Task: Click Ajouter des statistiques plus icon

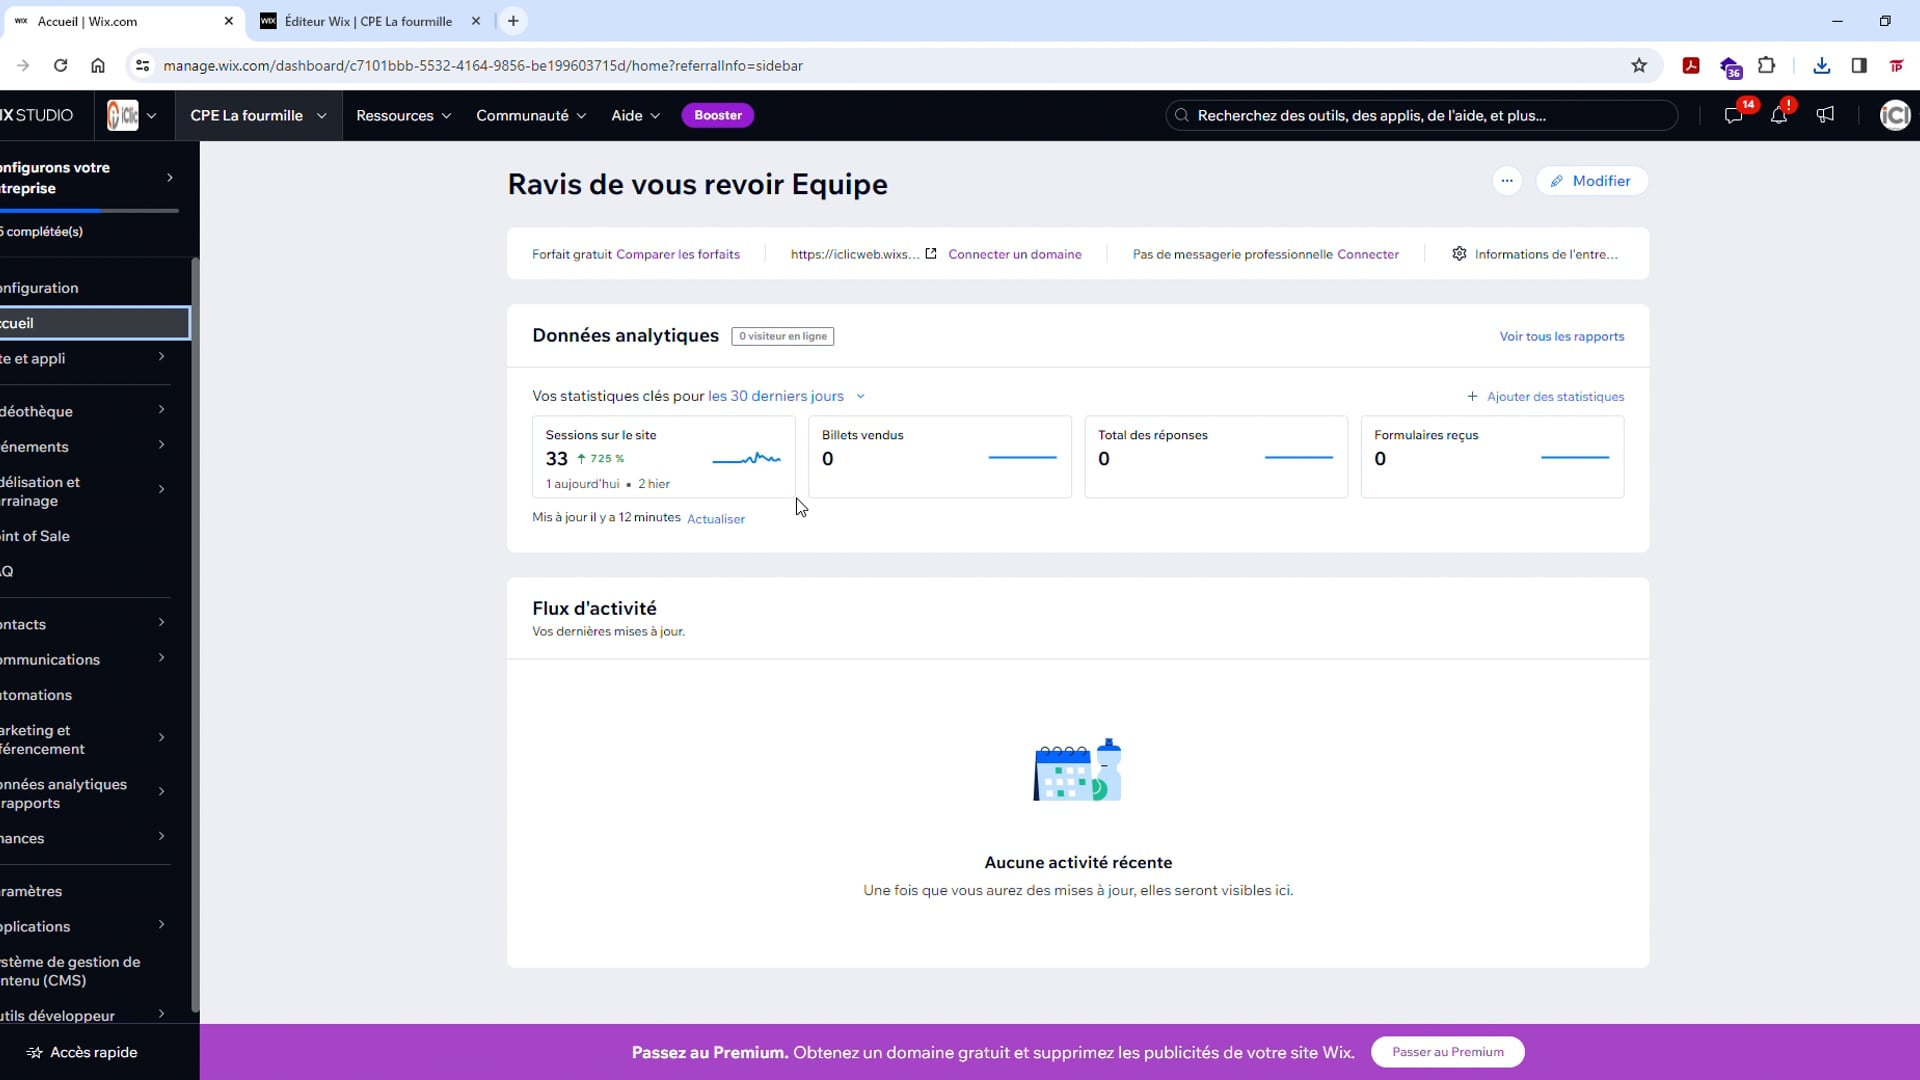Action: click(x=1472, y=397)
